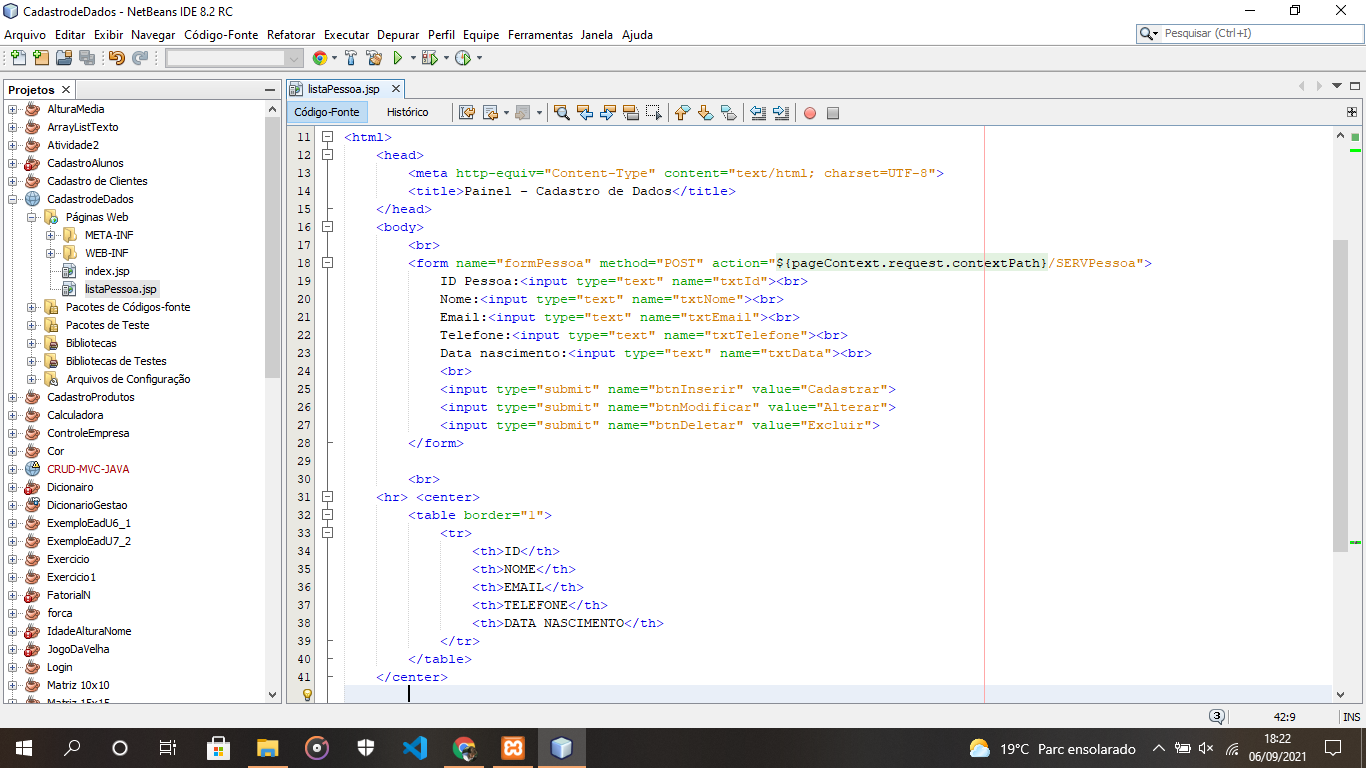Click the Clean and Build icon
The image size is (1366, 768).
(x=374, y=58)
